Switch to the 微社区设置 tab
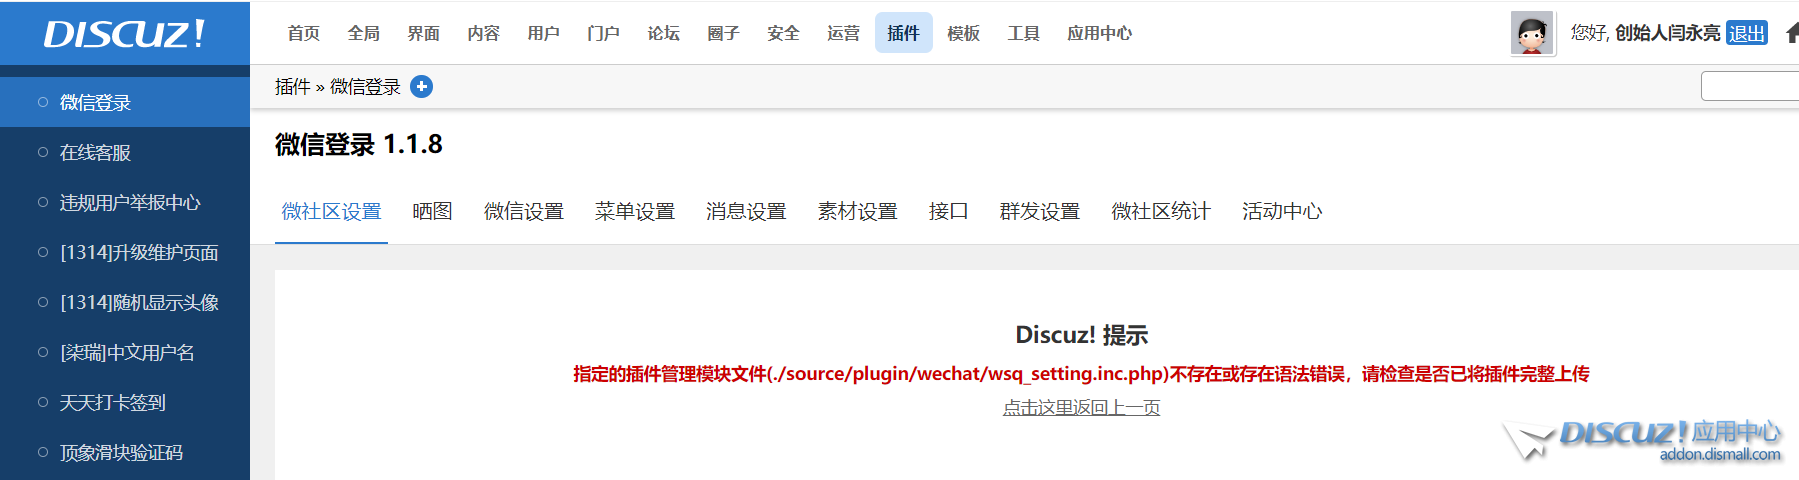Screen dimensions: 1799x480 [332, 211]
